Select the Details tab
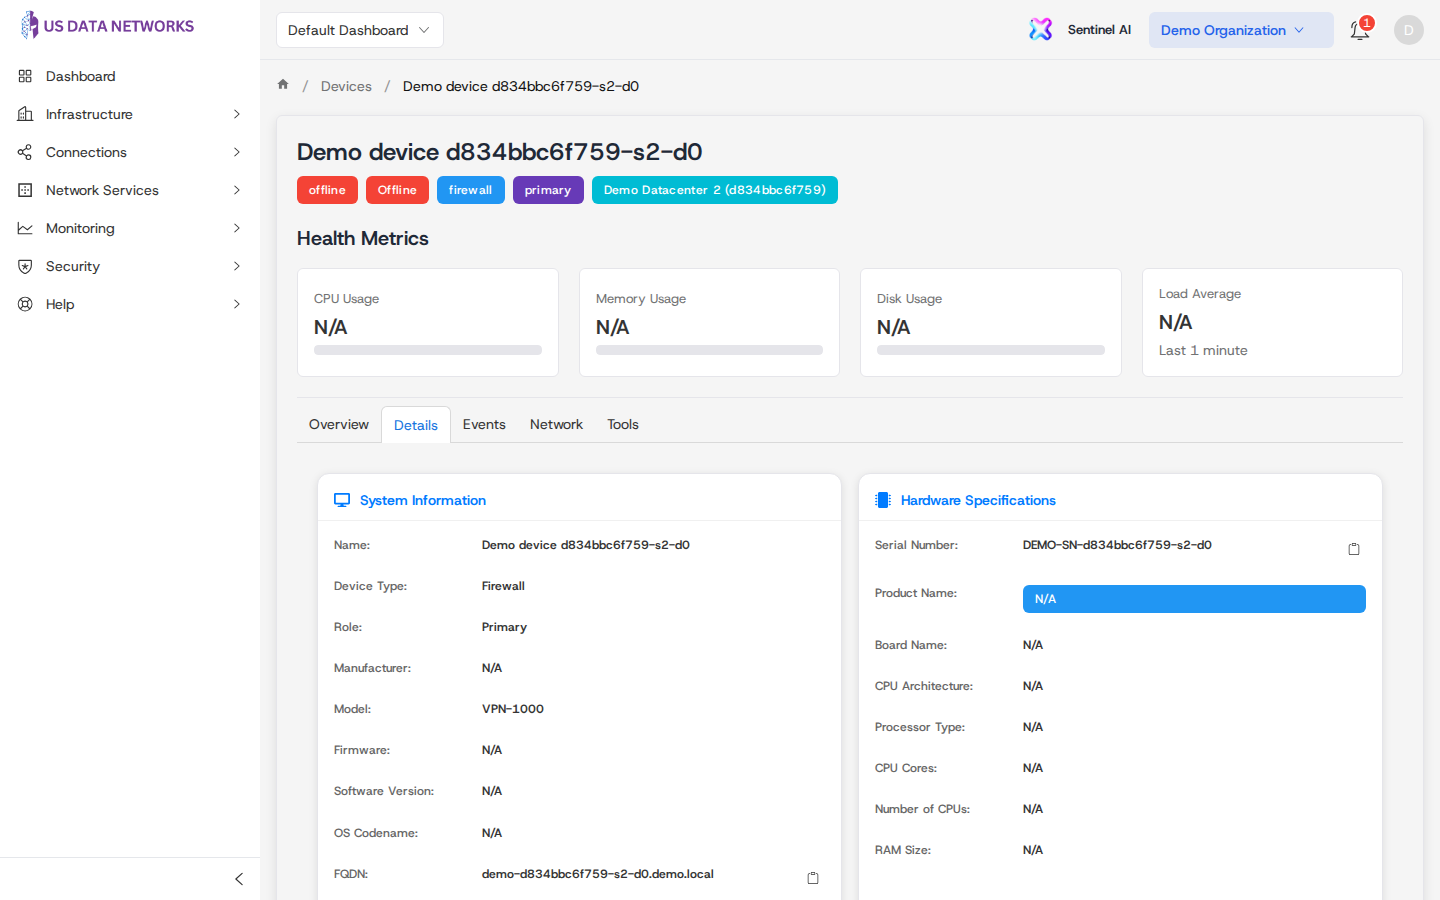 [x=416, y=425]
